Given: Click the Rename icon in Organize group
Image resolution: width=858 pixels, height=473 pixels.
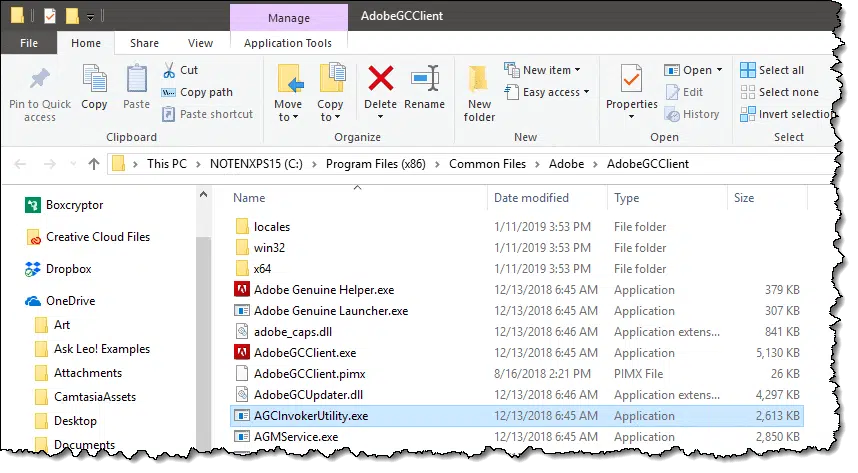Looking at the screenshot, I should click(x=425, y=80).
